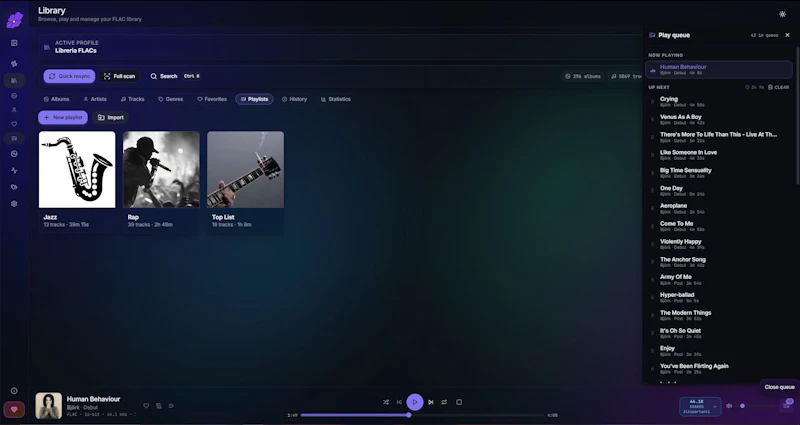Image resolution: width=800 pixels, height=425 pixels.
Task: Open the Top List playlist thumbnail
Action: tap(245, 169)
